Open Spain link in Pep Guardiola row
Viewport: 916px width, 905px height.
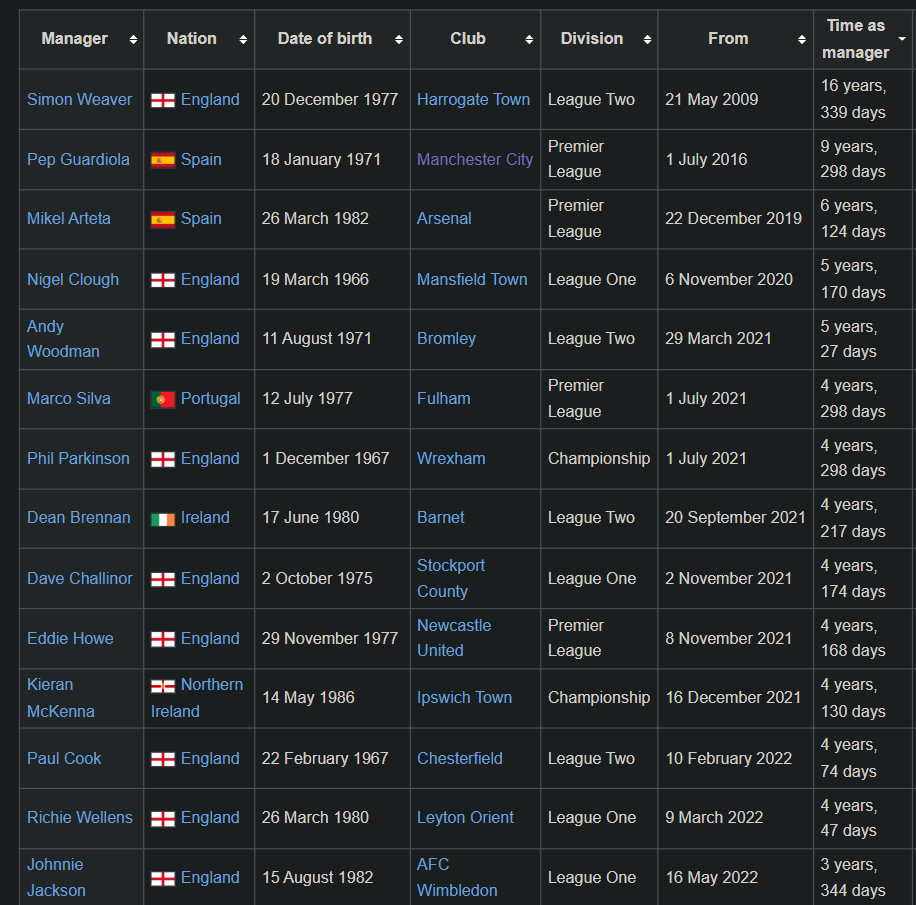[201, 159]
